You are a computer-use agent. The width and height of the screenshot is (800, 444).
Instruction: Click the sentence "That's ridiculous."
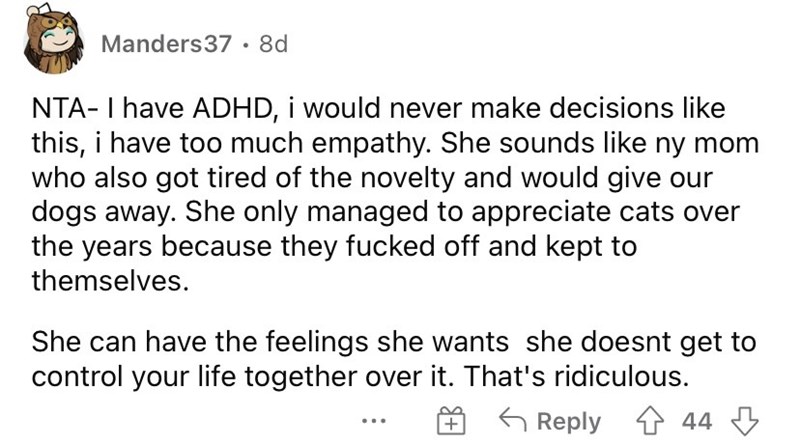click(575, 378)
